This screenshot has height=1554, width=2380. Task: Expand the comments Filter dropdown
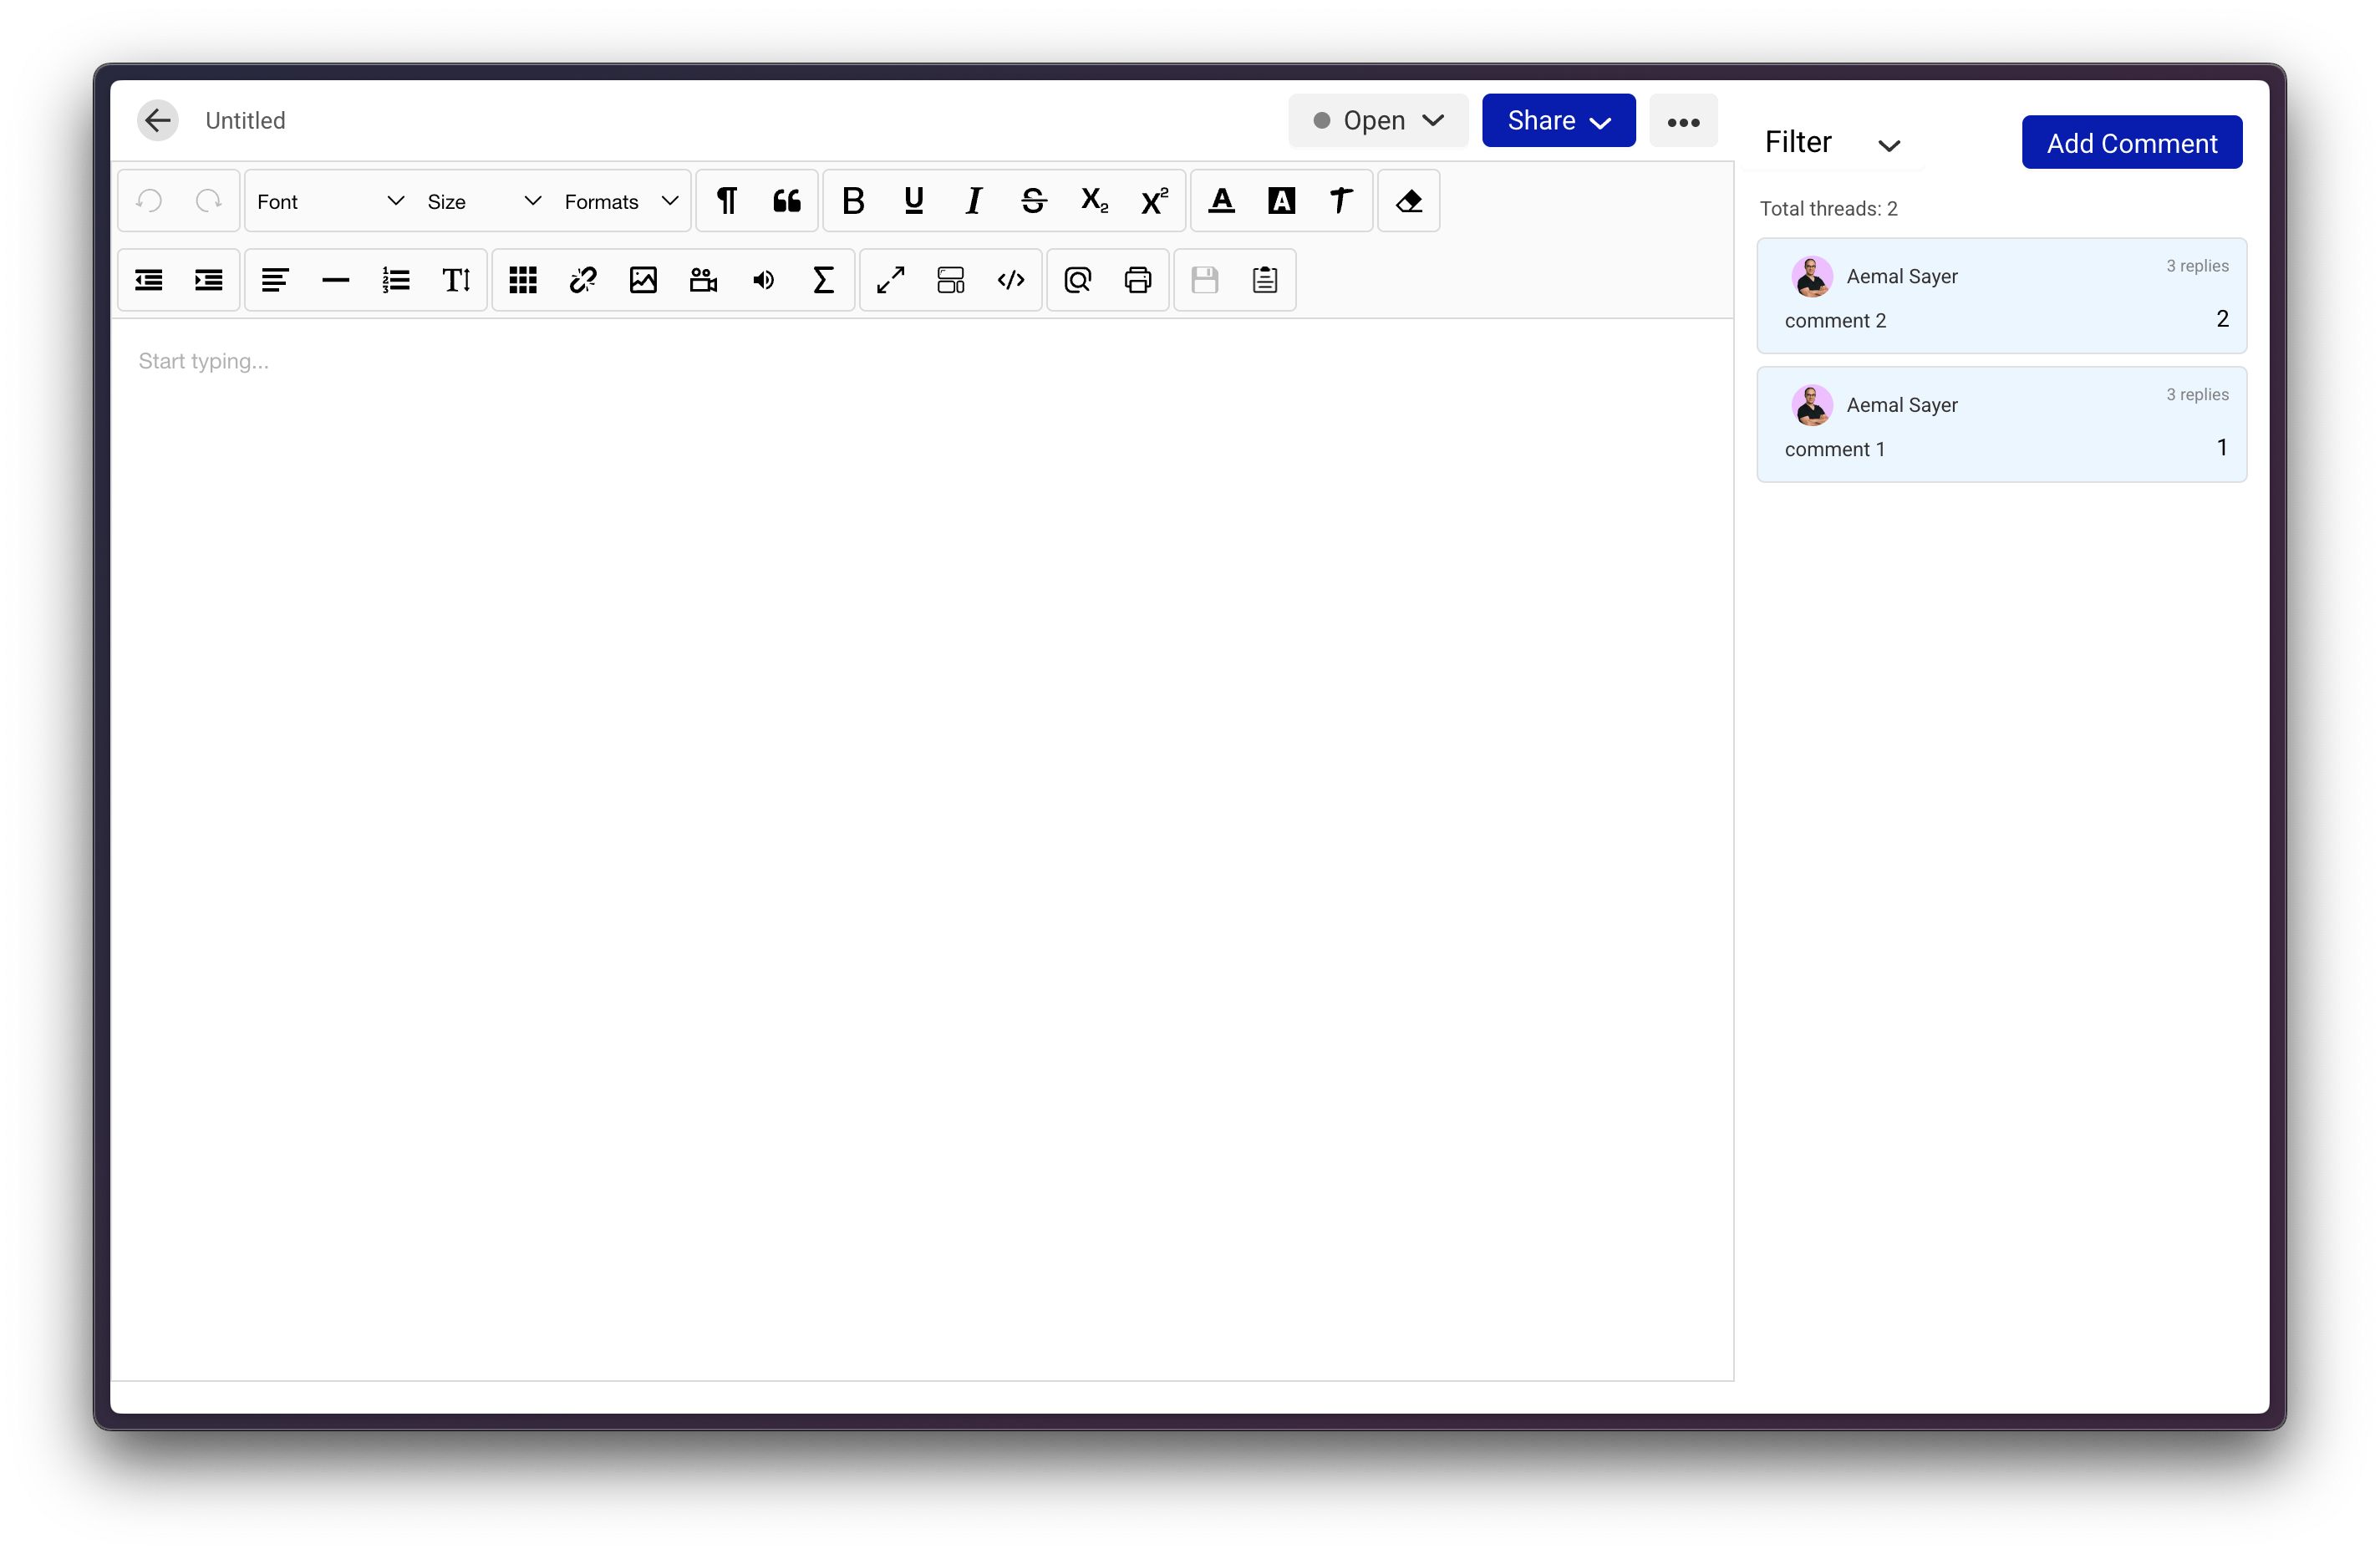[x=1832, y=143]
